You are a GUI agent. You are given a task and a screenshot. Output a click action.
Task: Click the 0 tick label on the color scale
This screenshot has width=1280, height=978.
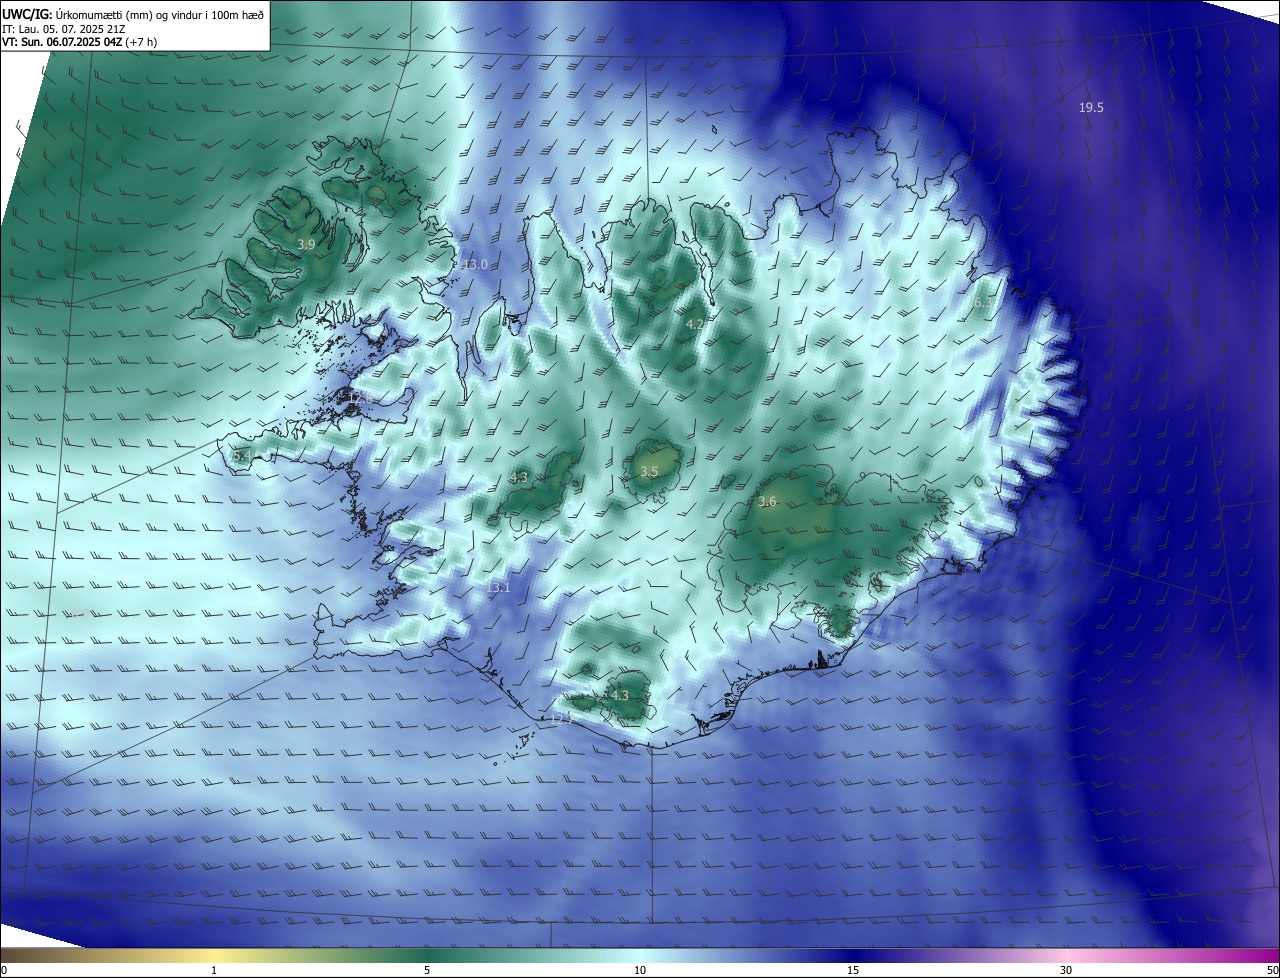click(4, 970)
